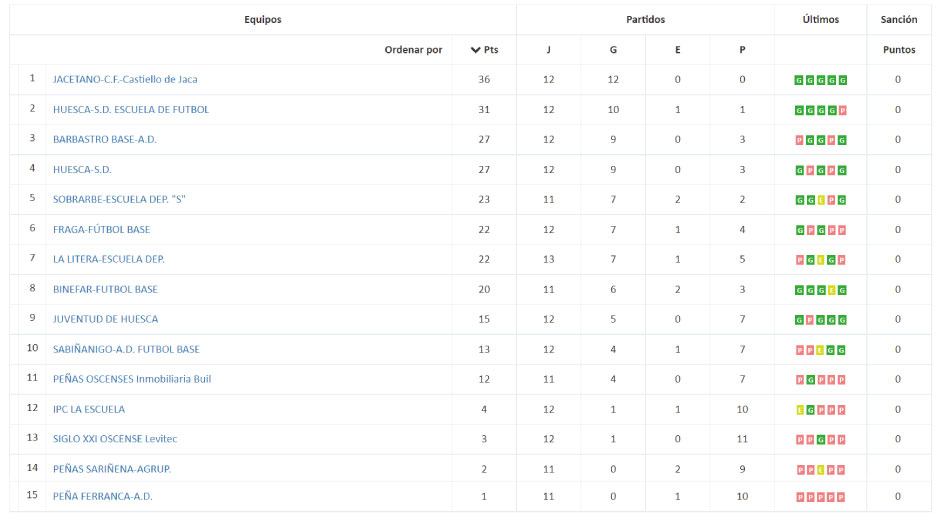This screenshot has width=937, height=515.
Task: Click the yellow E result icon in SOBRARBE row
Action: coord(821,200)
